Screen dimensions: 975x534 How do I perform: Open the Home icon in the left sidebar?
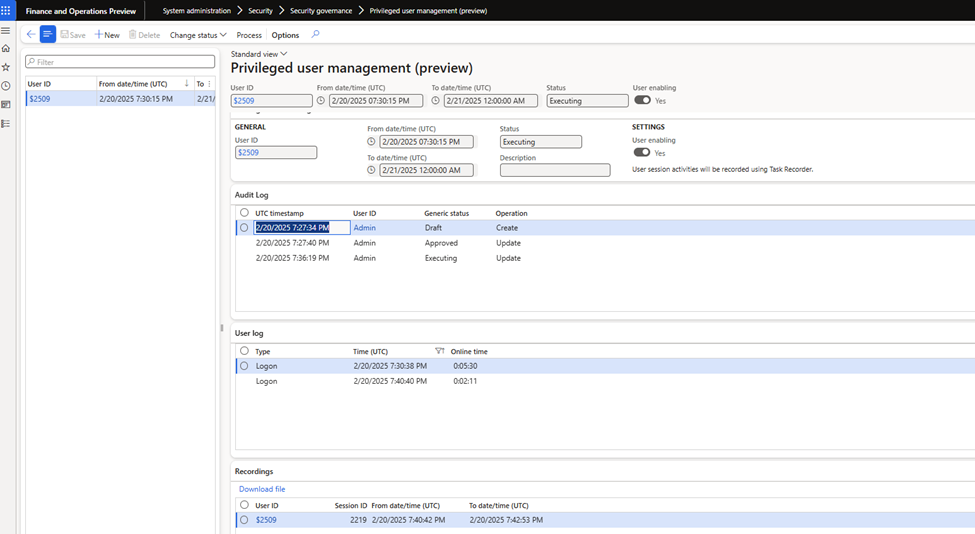click(x=6, y=48)
